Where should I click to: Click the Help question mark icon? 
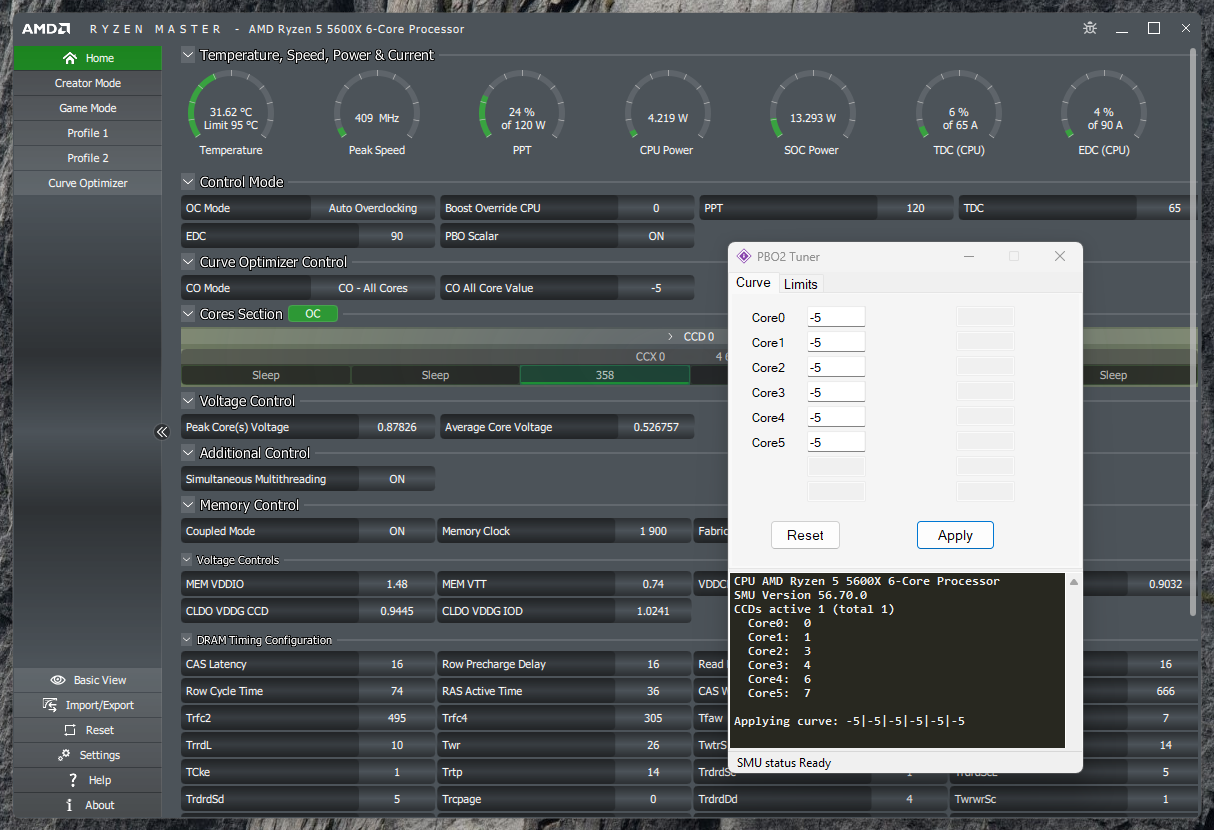pos(73,780)
